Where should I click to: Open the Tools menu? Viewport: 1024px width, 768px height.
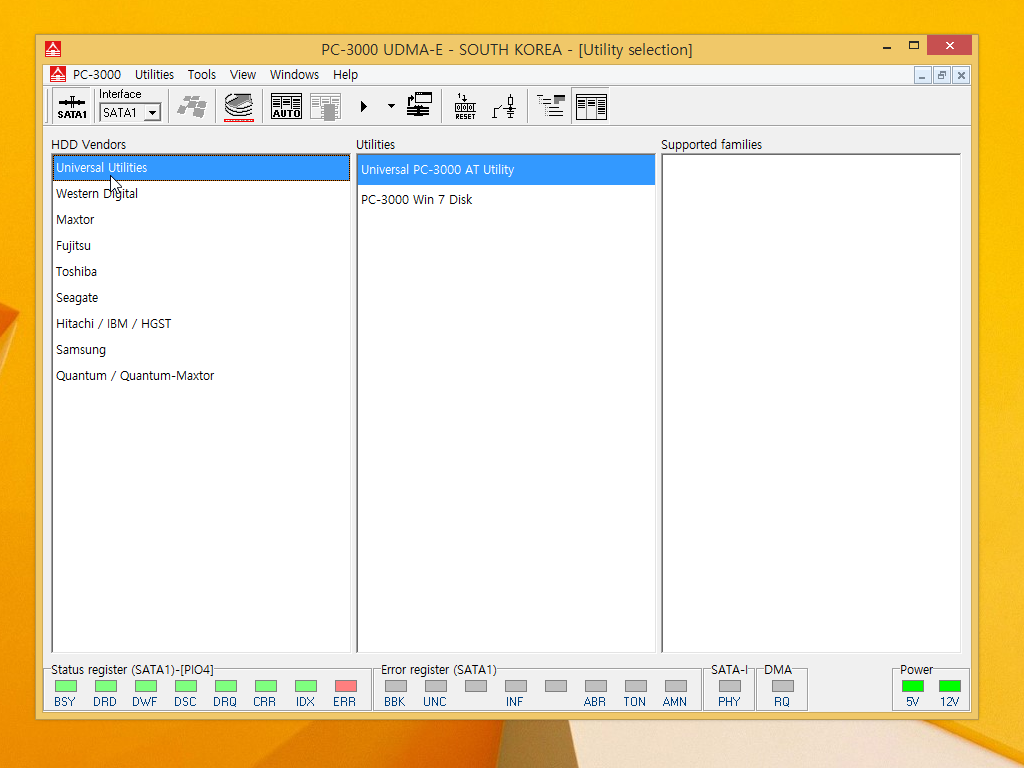[x=202, y=74]
